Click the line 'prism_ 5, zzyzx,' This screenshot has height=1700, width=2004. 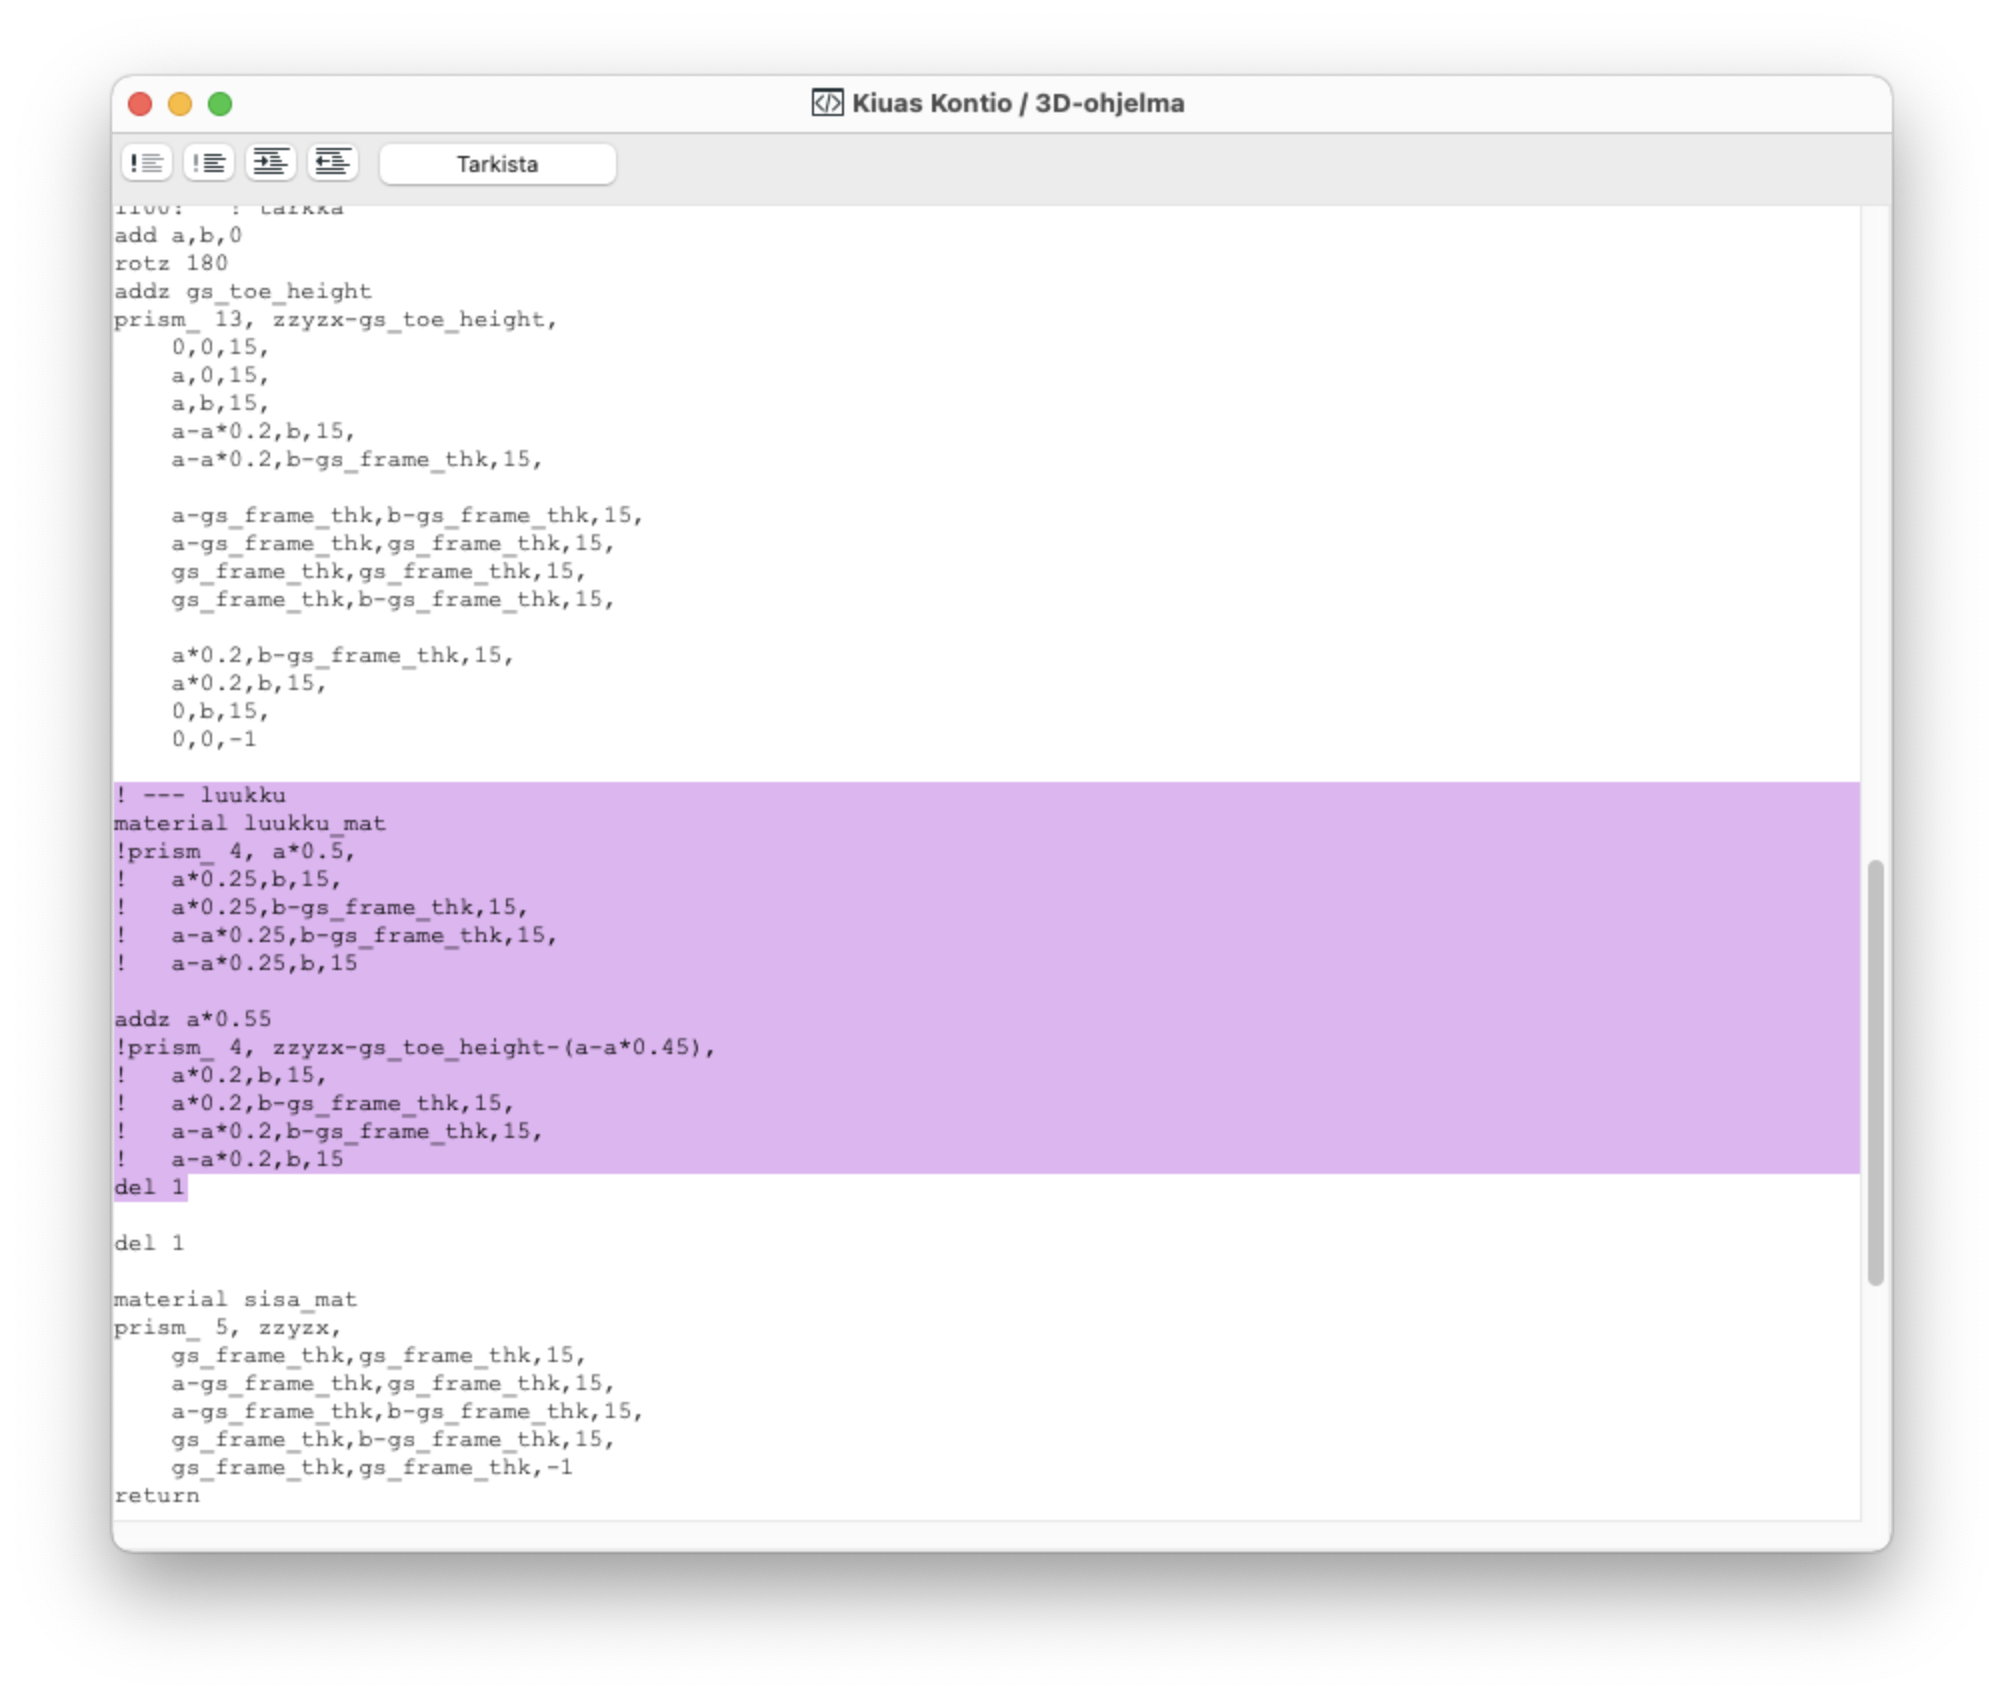click(x=228, y=1327)
